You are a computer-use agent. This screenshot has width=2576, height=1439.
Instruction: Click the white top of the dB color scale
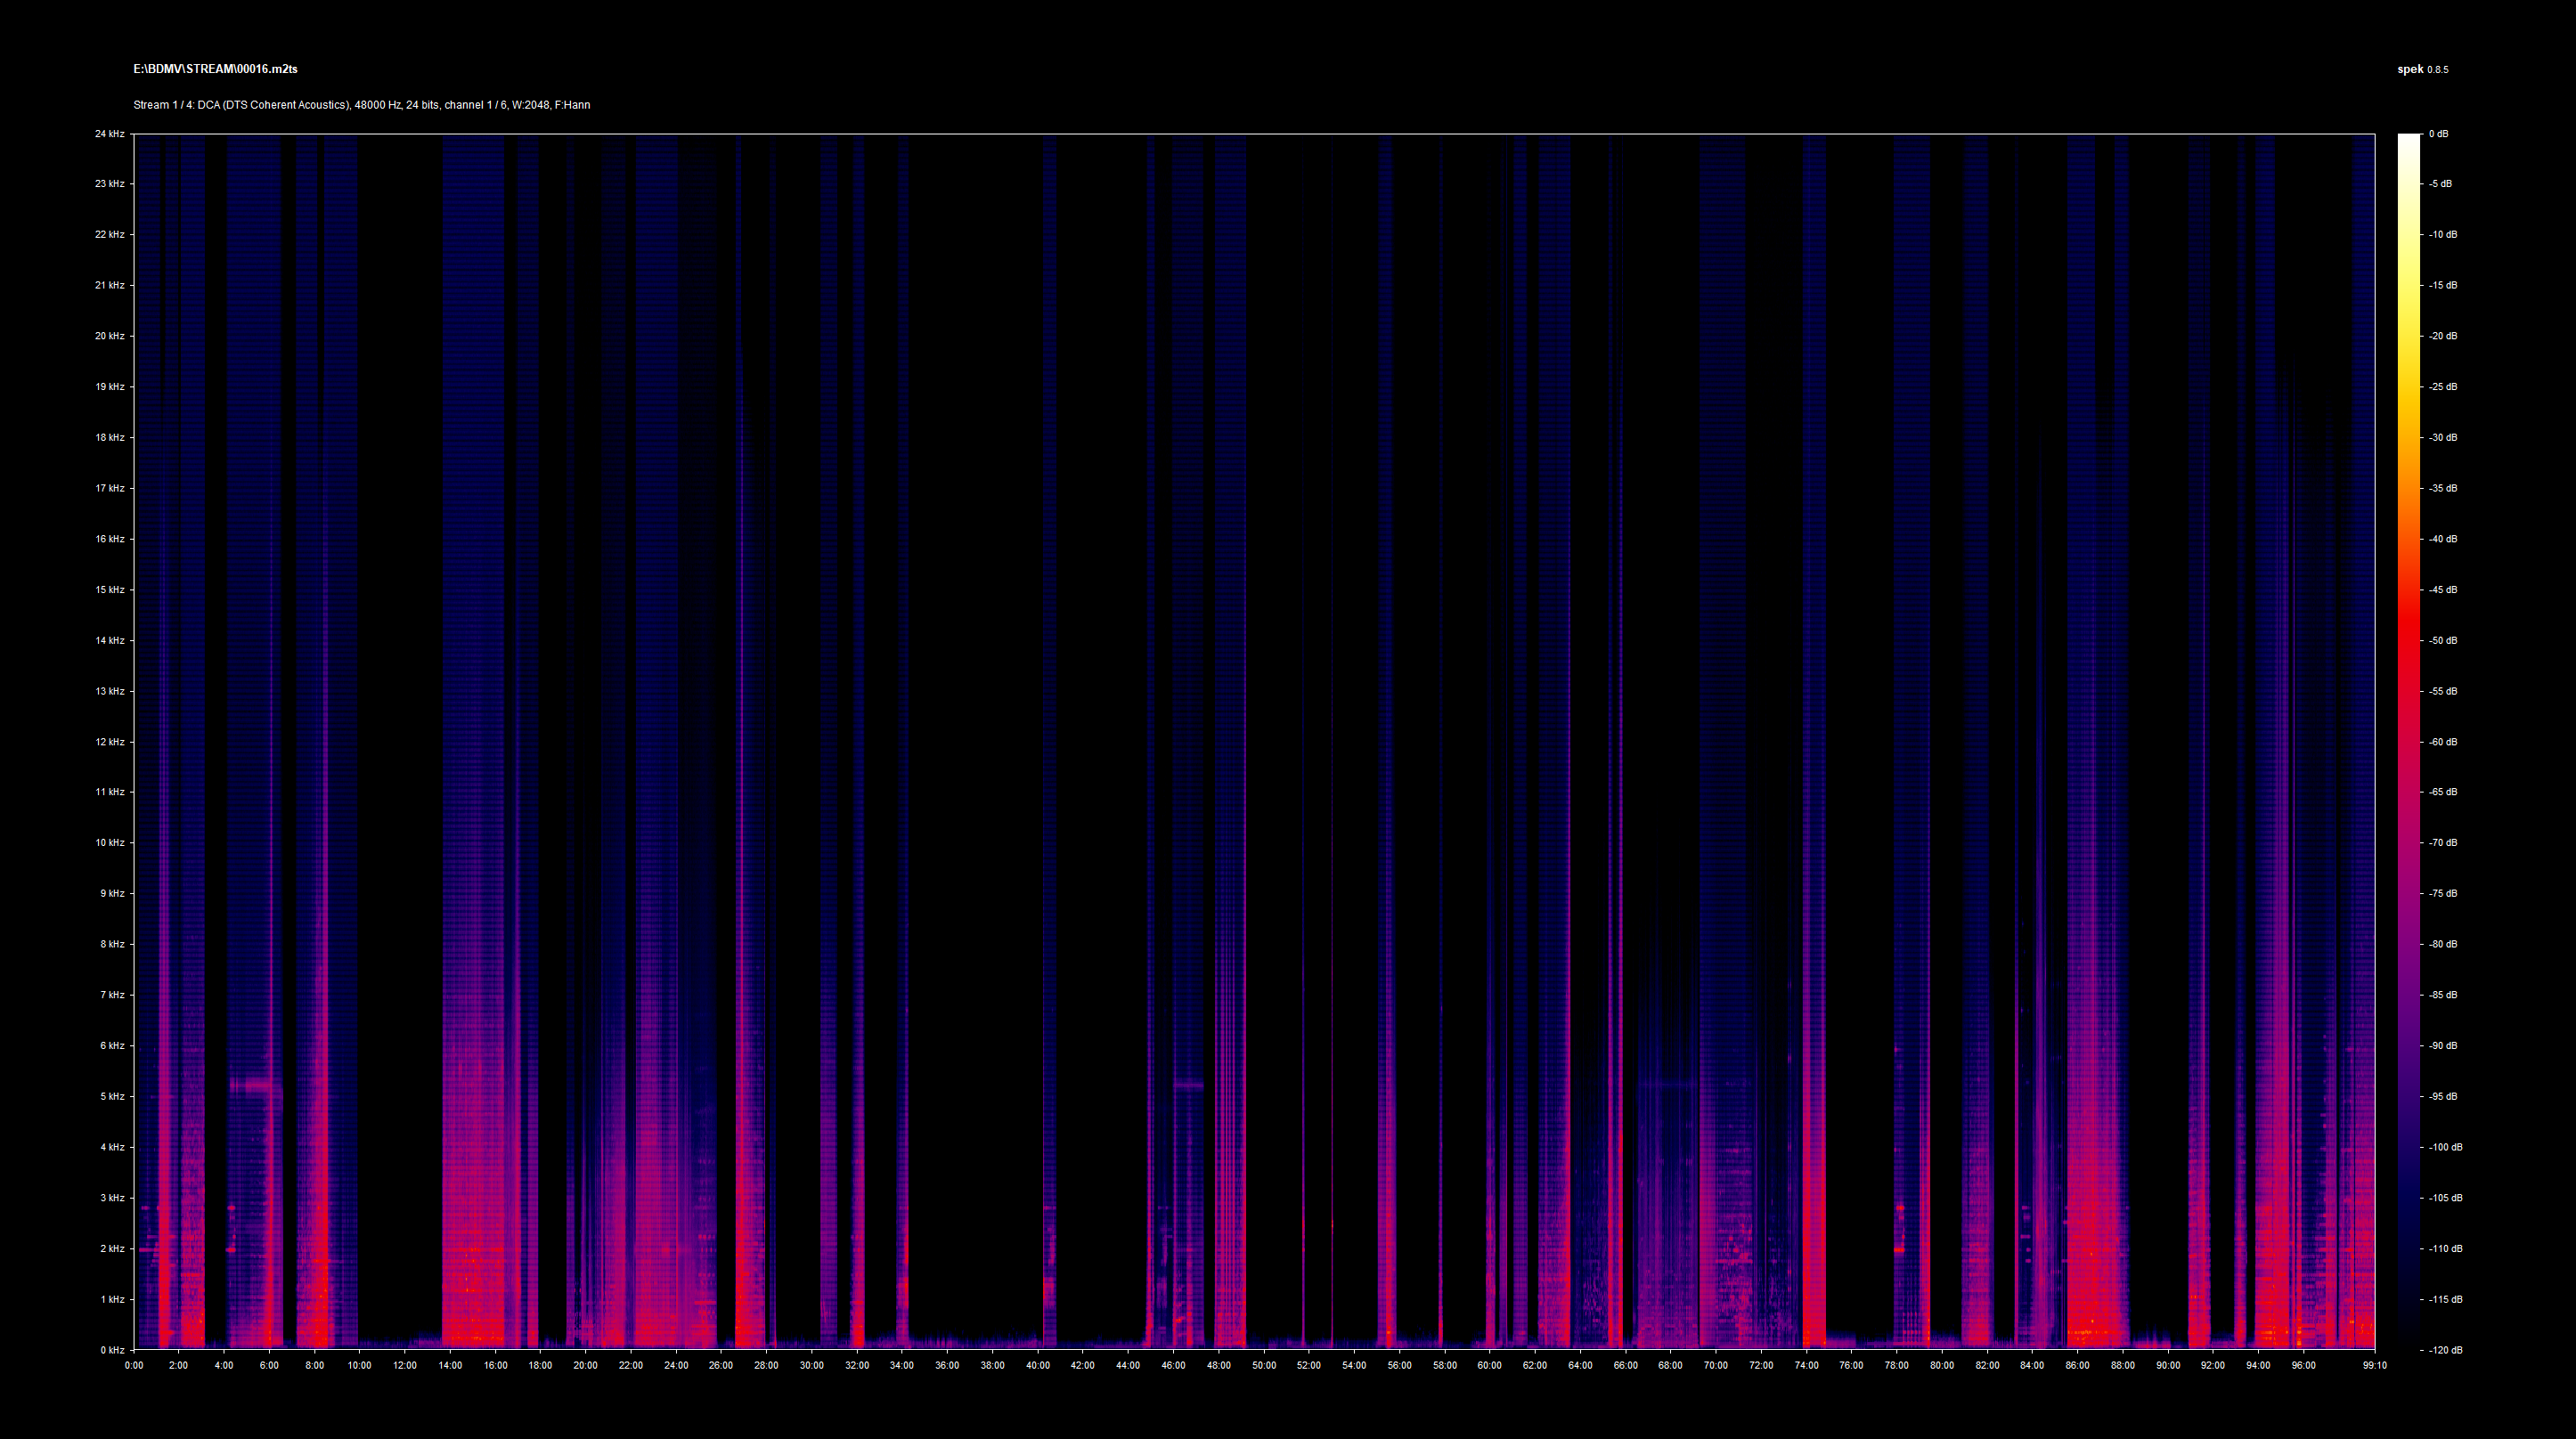coord(2408,139)
